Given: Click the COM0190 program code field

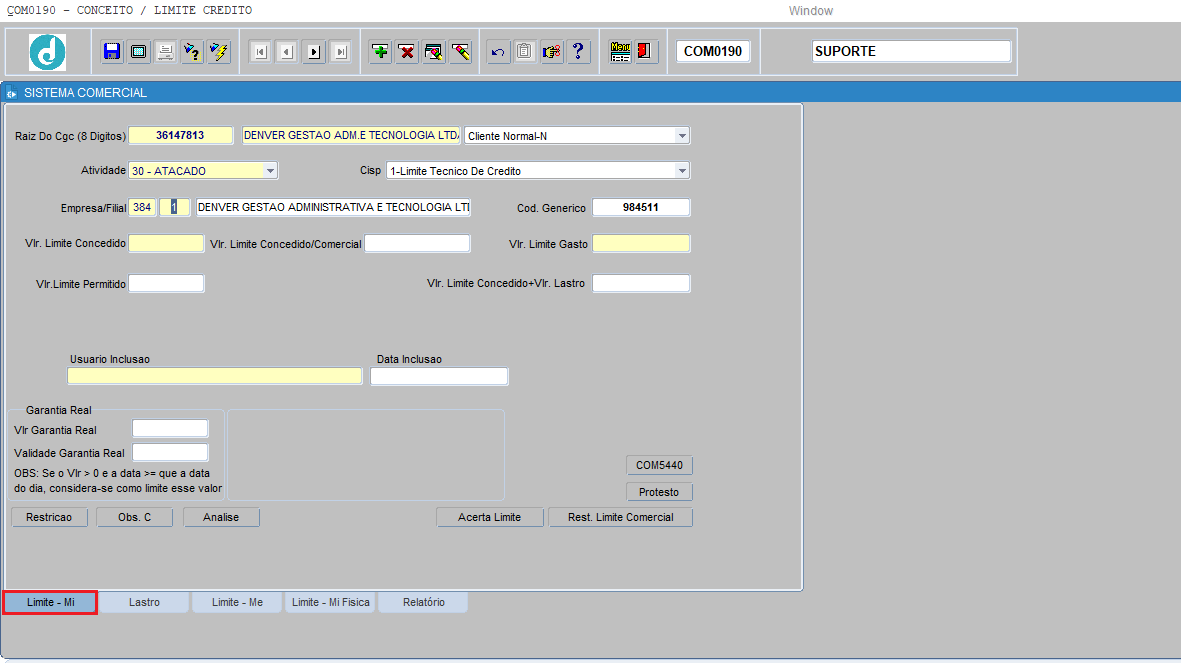Looking at the screenshot, I should coord(713,51).
